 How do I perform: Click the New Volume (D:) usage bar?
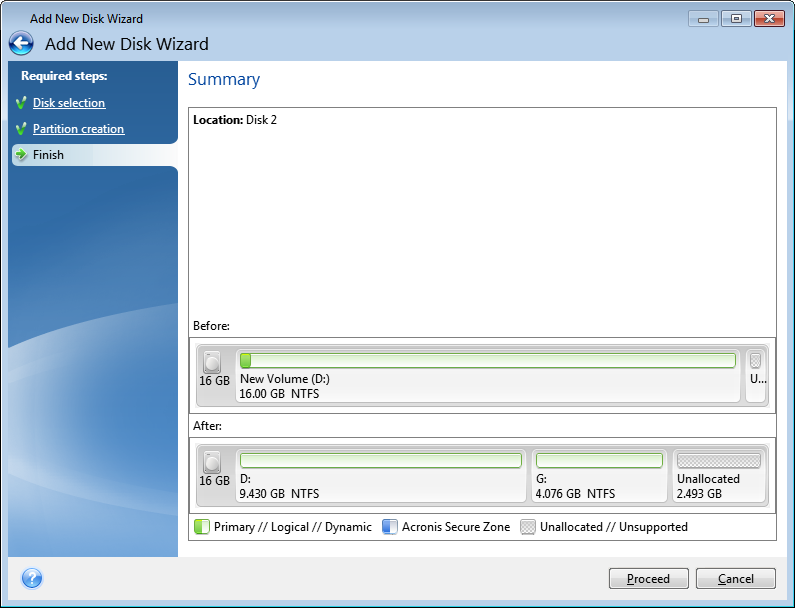click(488, 361)
